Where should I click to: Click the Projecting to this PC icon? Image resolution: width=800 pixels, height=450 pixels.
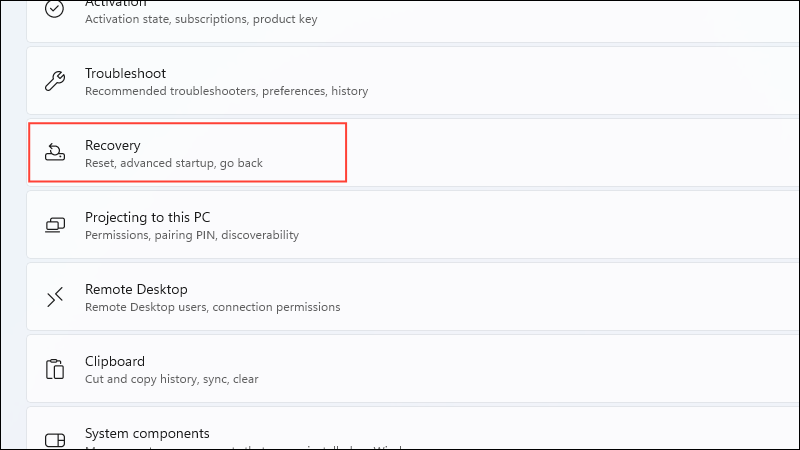coord(55,225)
